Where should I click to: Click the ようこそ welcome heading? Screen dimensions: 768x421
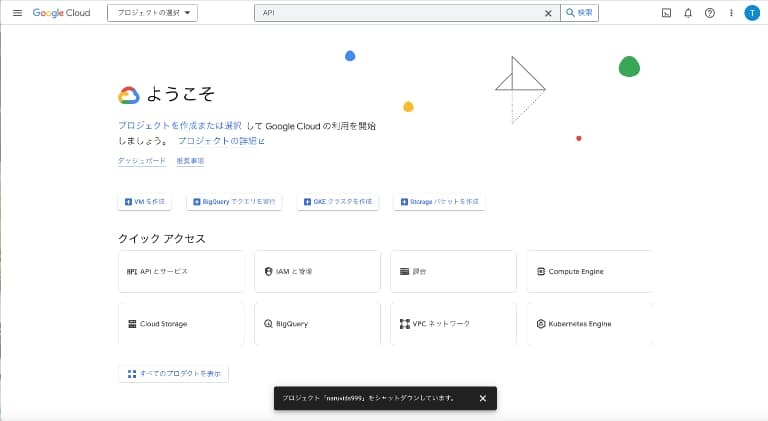(x=180, y=94)
